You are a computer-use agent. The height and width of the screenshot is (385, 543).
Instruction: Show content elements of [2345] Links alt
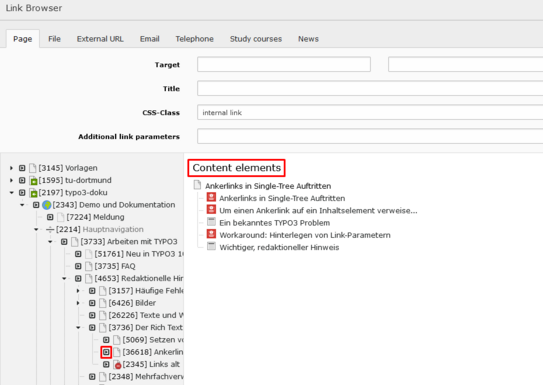pyautogui.click(x=106, y=365)
